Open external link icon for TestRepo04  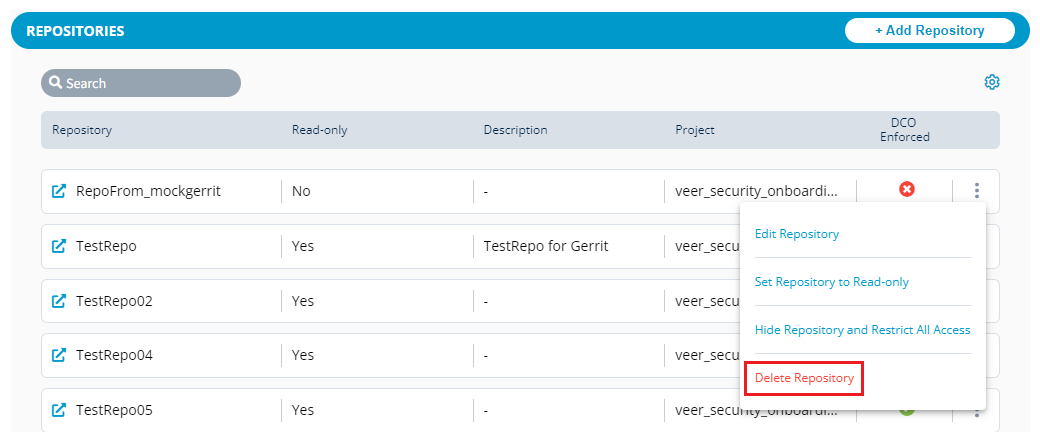(x=59, y=355)
